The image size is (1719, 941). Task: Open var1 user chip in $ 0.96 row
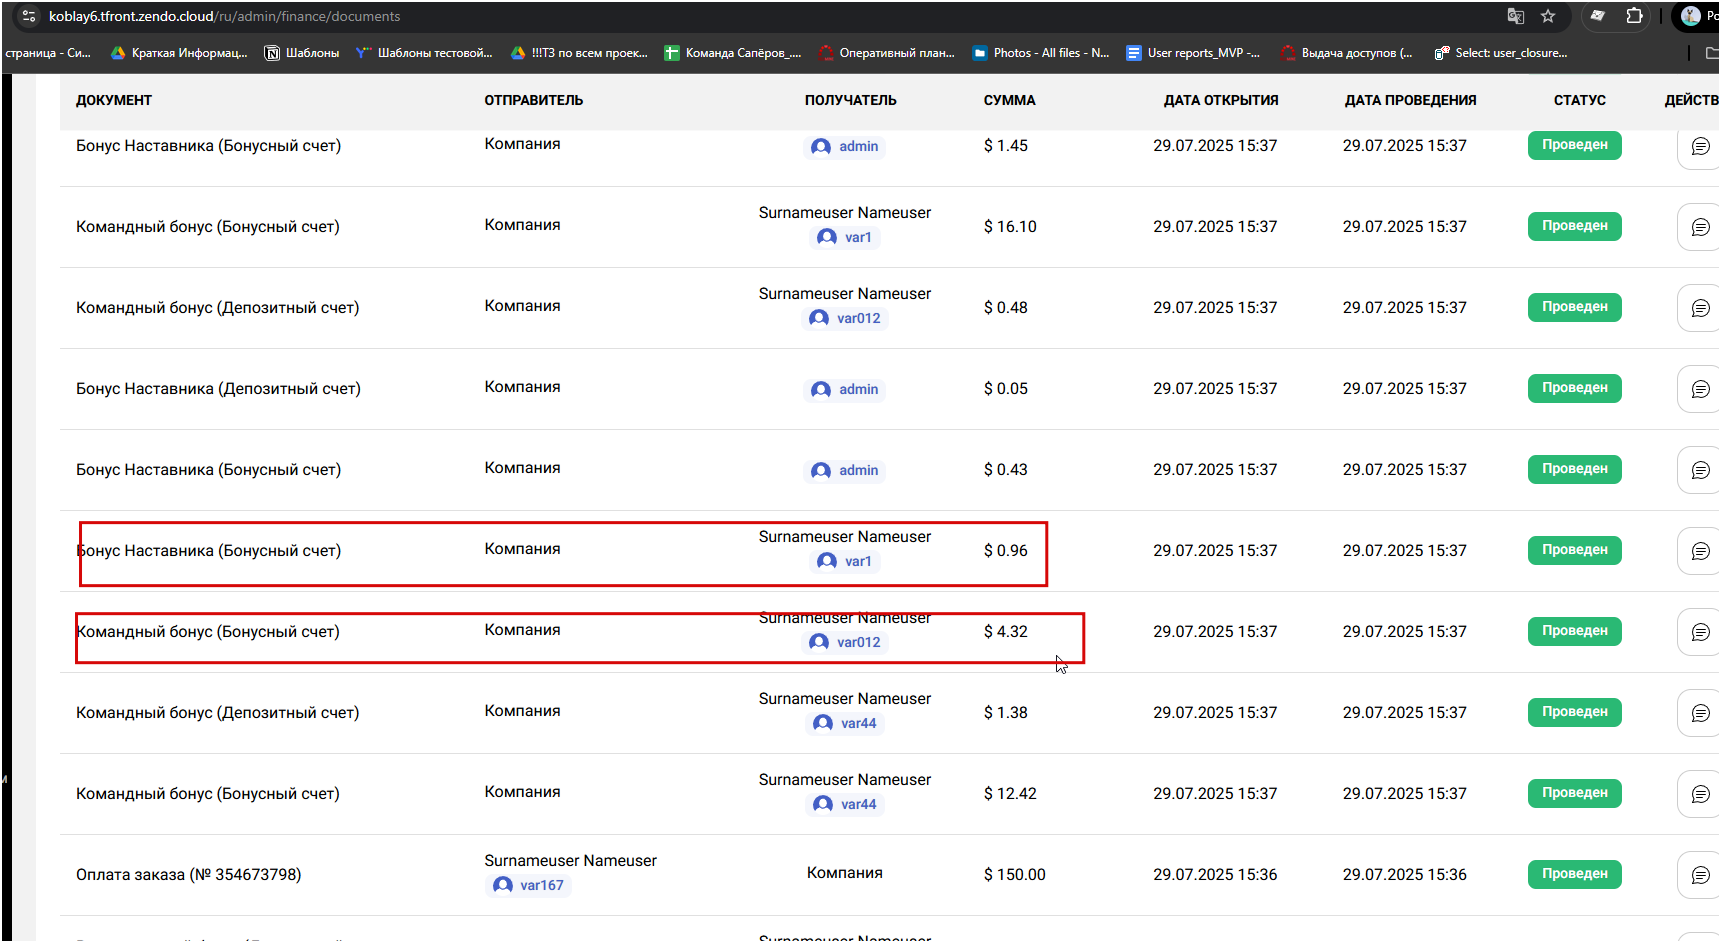[x=845, y=561]
